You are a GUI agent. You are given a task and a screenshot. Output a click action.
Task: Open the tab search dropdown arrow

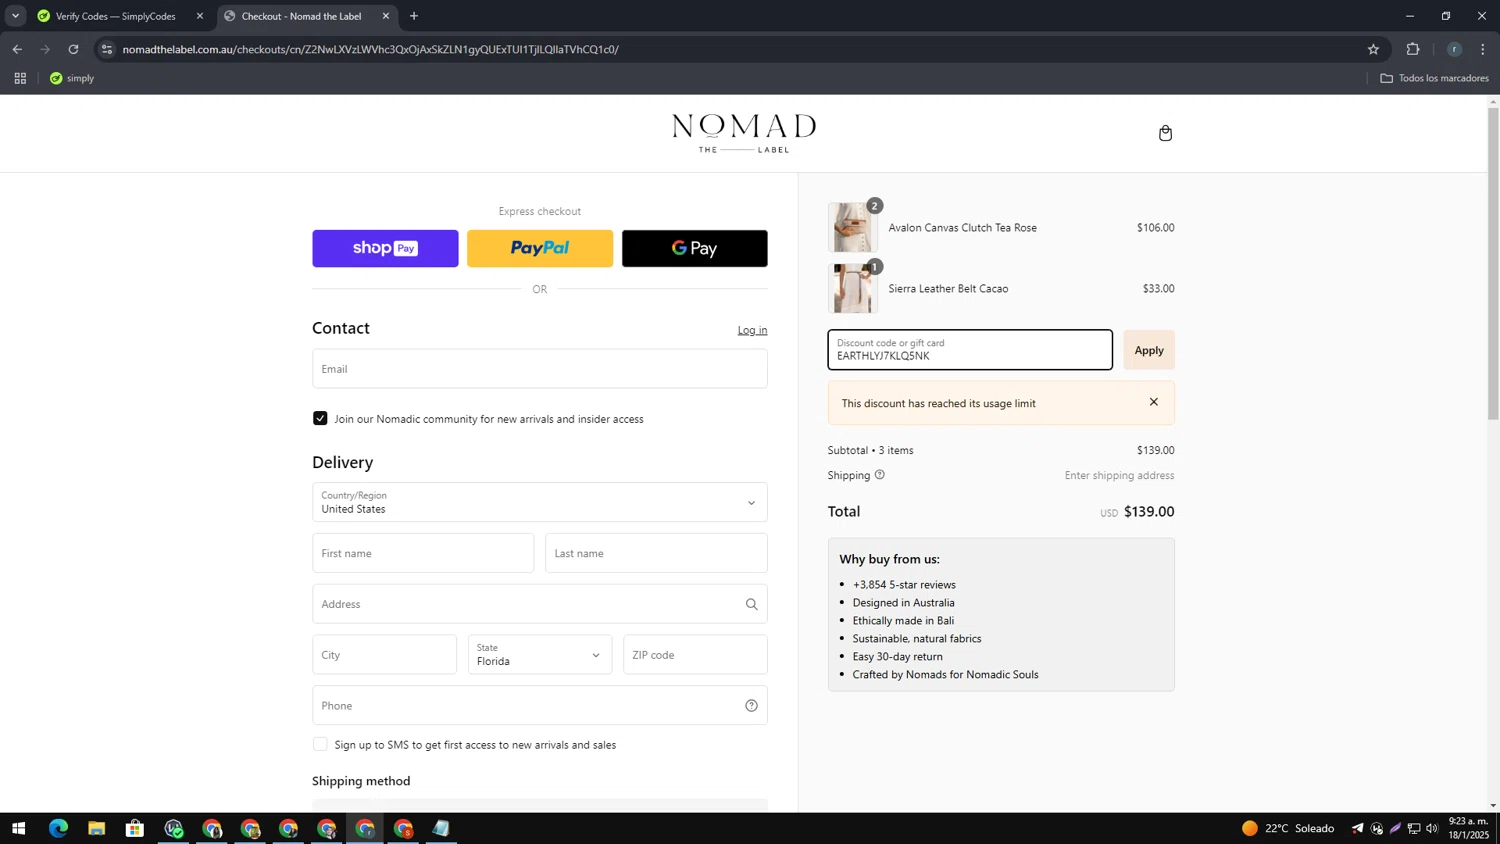click(x=15, y=16)
